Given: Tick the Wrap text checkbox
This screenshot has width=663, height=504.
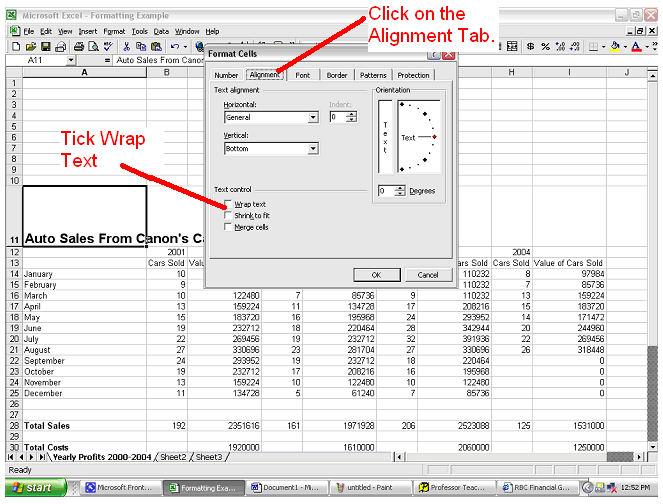Looking at the screenshot, I should click(x=227, y=204).
